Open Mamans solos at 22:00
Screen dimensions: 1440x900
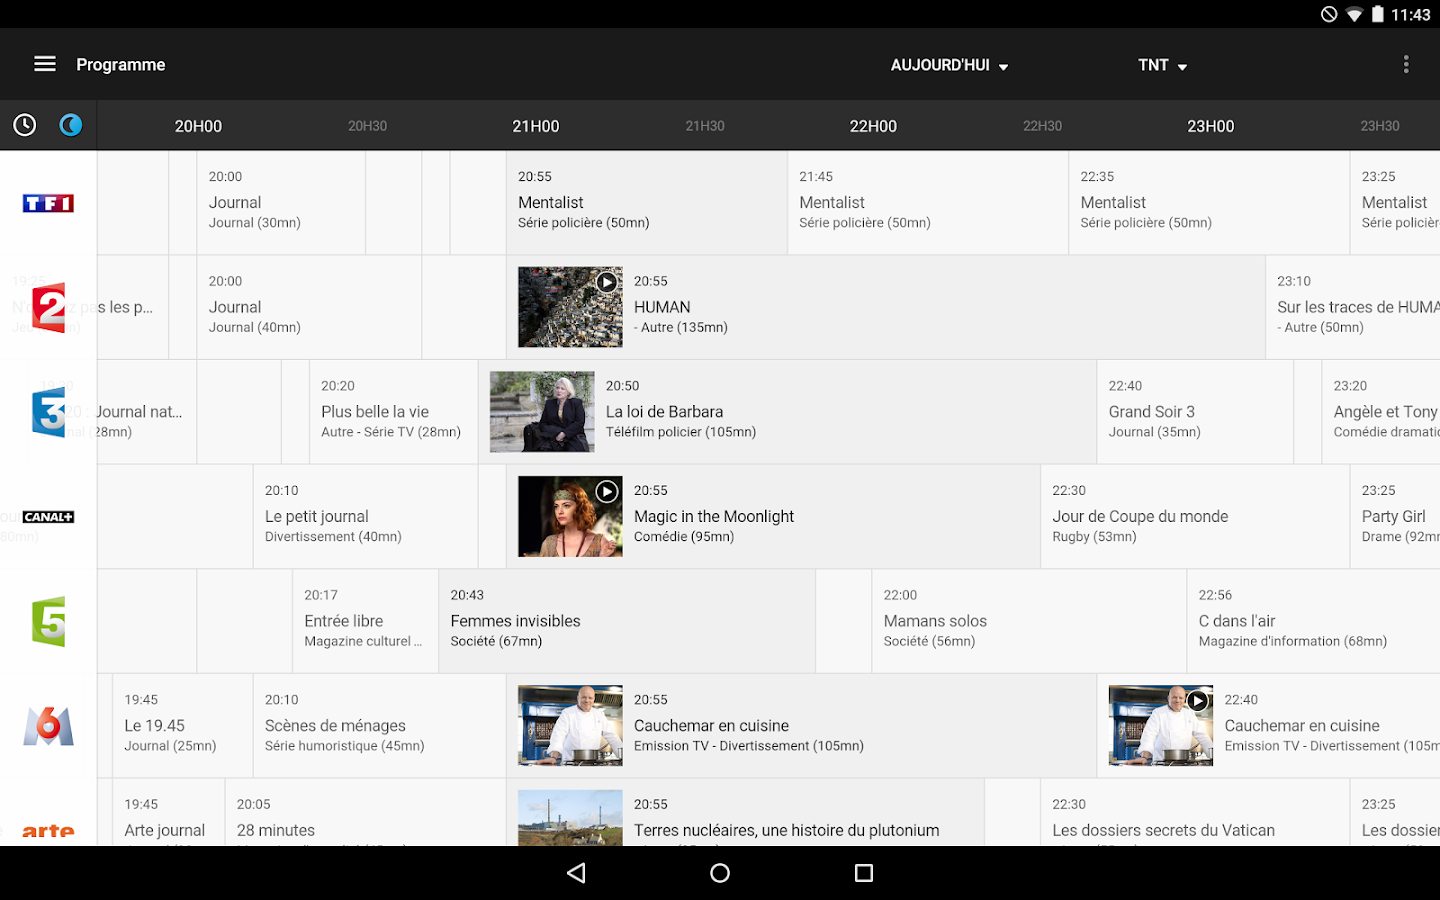(x=1029, y=621)
